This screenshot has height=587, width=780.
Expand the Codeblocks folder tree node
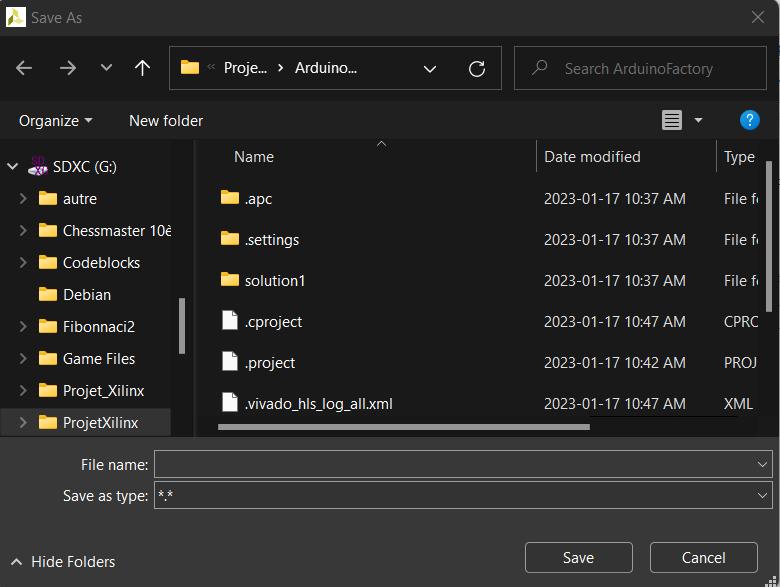(x=23, y=263)
